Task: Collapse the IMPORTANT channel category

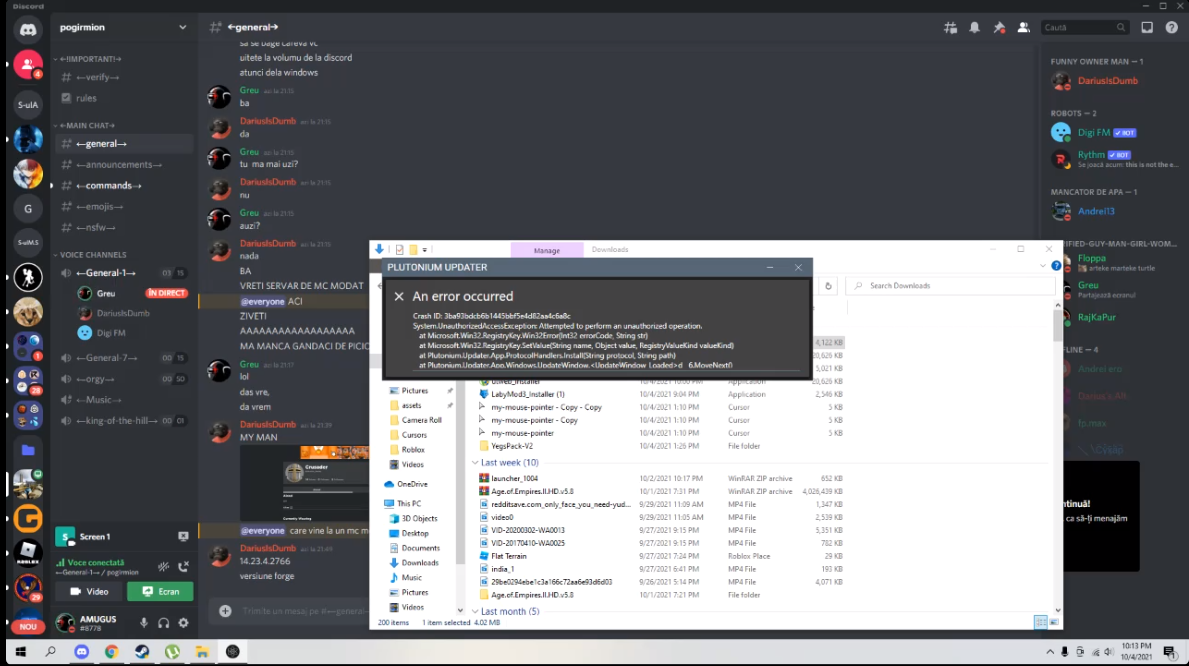Action: coord(89,58)
